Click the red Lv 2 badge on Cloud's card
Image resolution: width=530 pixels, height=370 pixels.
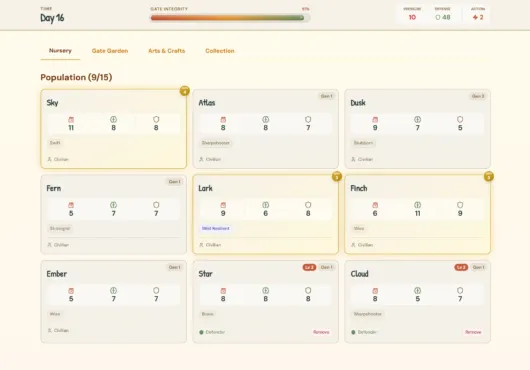tap(461, 267)
